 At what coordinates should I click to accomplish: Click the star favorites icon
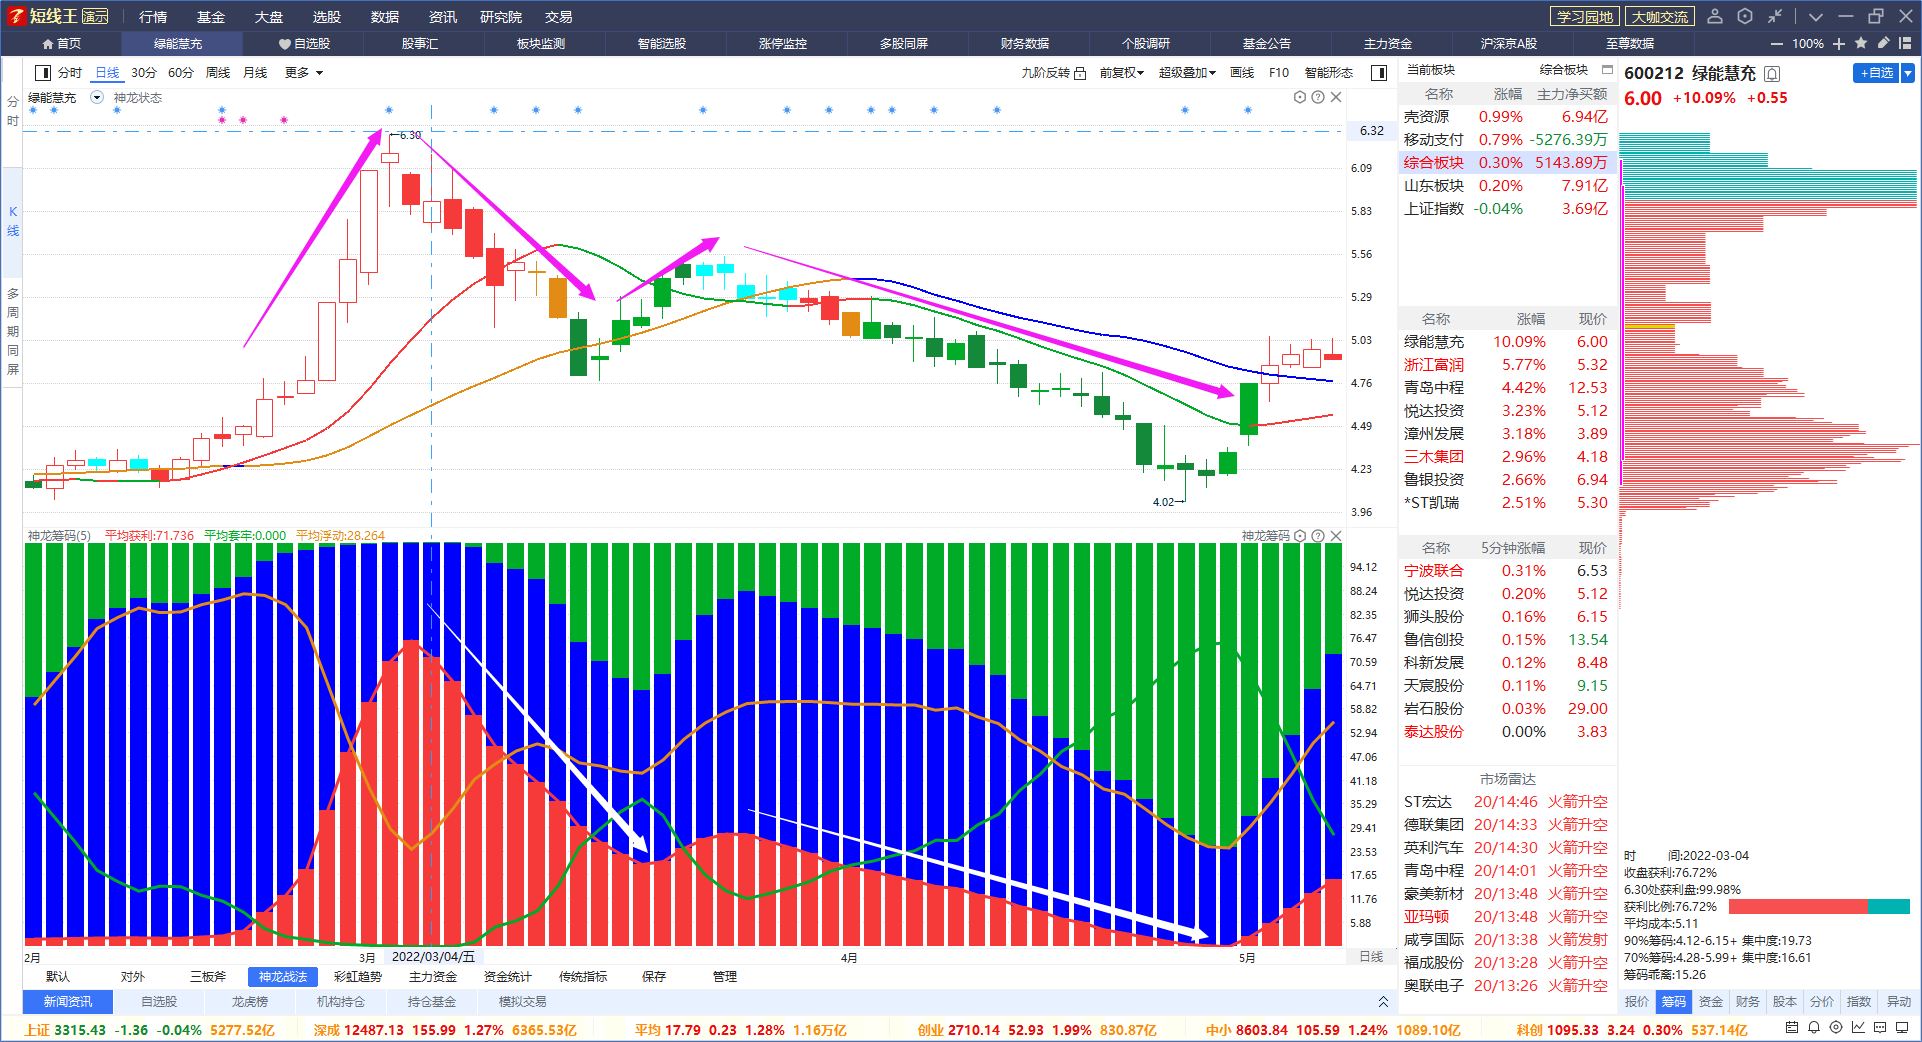pyautogui.click(x=1861, y=43)
